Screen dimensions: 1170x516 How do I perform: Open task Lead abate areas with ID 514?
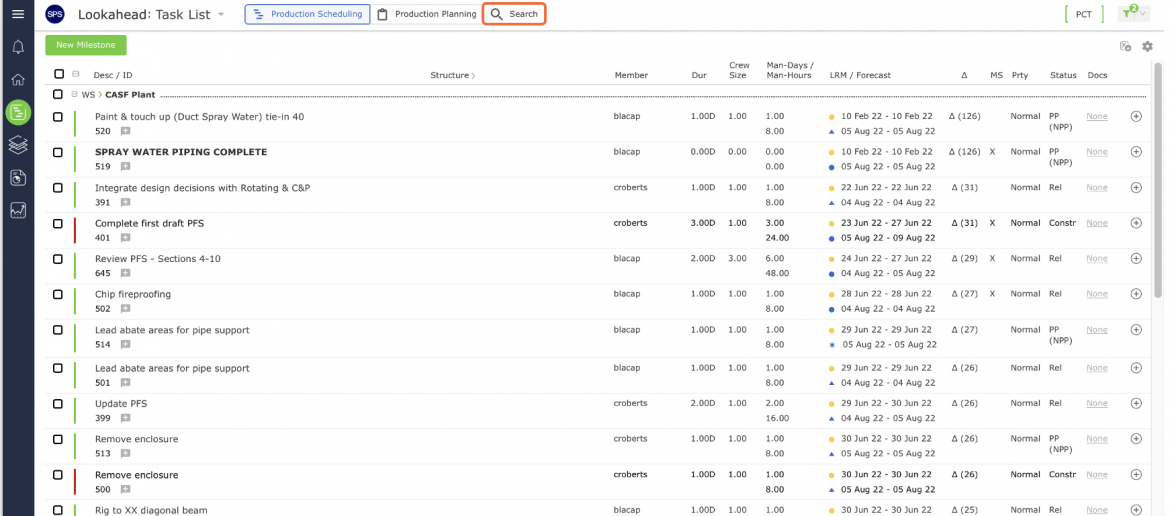(x=172, y=330)
